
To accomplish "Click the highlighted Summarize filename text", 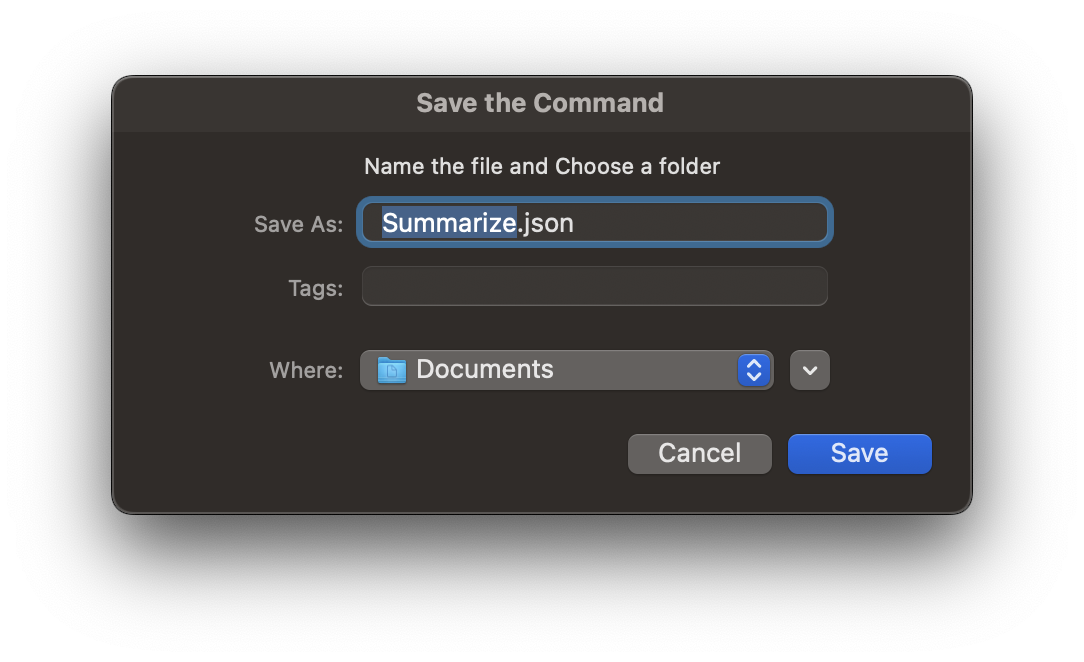I will 448,222.
